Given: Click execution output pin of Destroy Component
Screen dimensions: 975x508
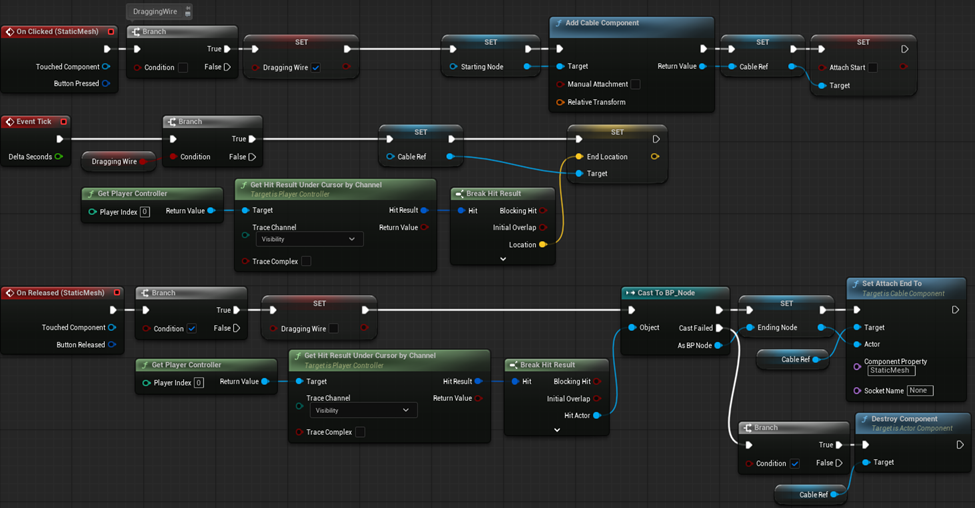Looking at the screenshot, I should pos(960,445).
